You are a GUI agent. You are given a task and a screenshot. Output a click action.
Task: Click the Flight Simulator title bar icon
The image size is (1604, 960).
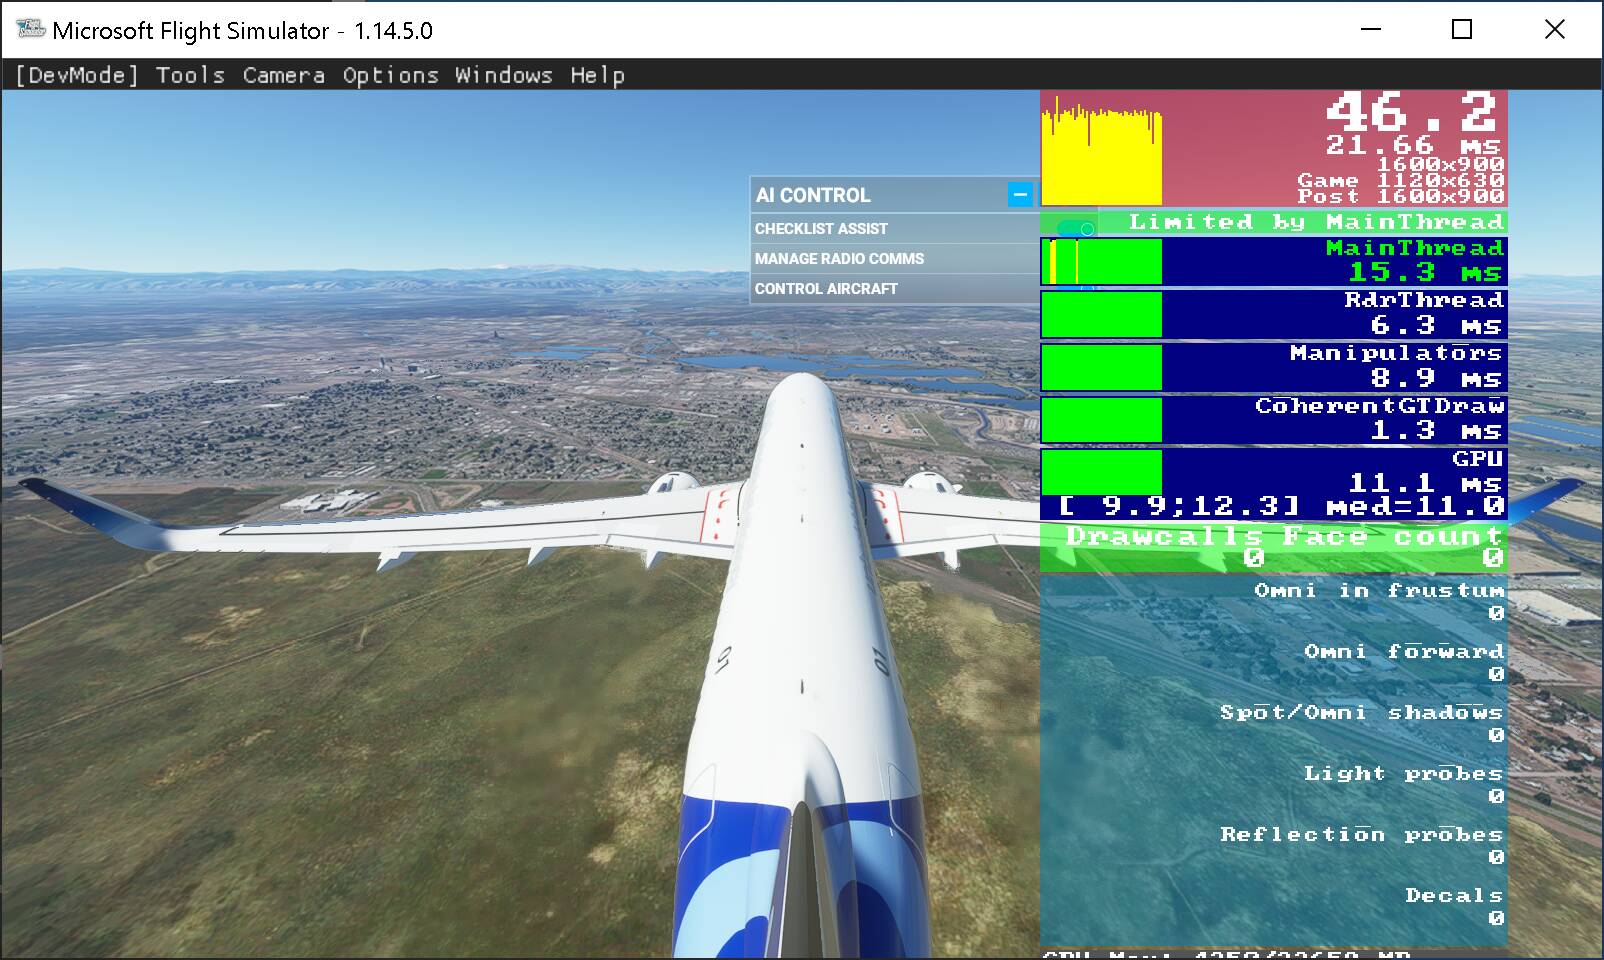pyautogui.click(x=30, y=29)
